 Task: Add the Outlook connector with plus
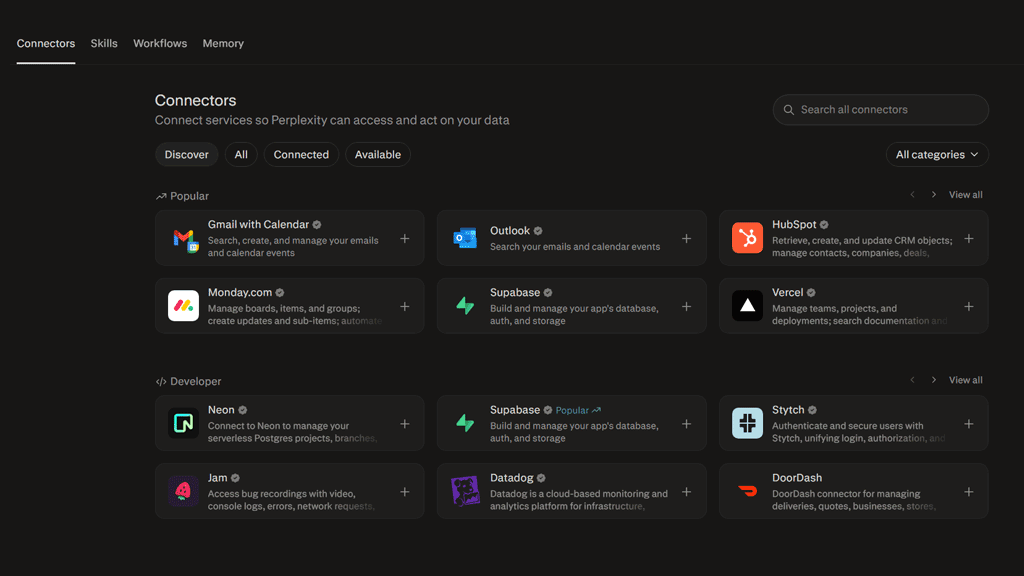tap(686, 239)
